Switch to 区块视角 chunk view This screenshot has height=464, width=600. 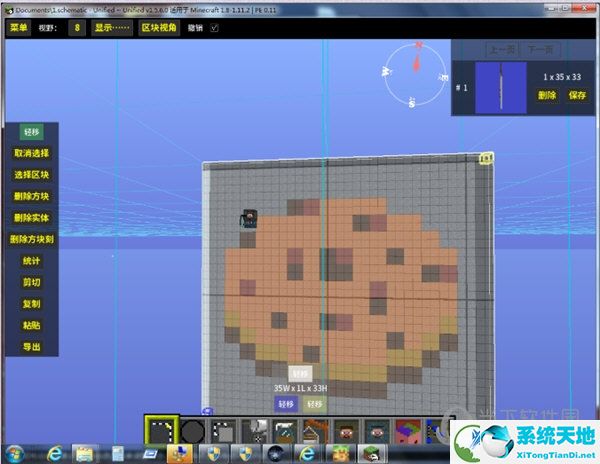tap(159, 28)
